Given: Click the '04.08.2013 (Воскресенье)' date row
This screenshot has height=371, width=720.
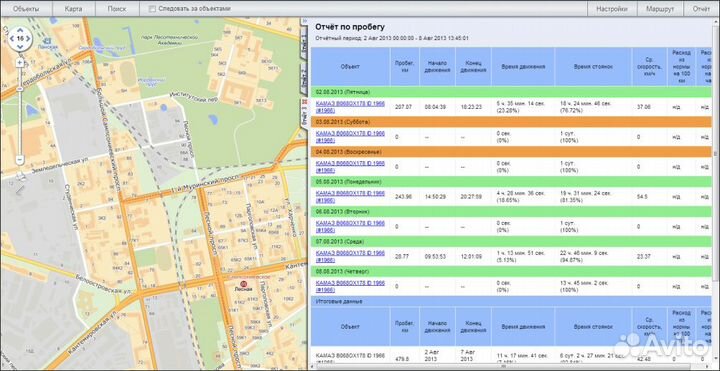Looking at the screenshot, I should (x=512, y=152).
